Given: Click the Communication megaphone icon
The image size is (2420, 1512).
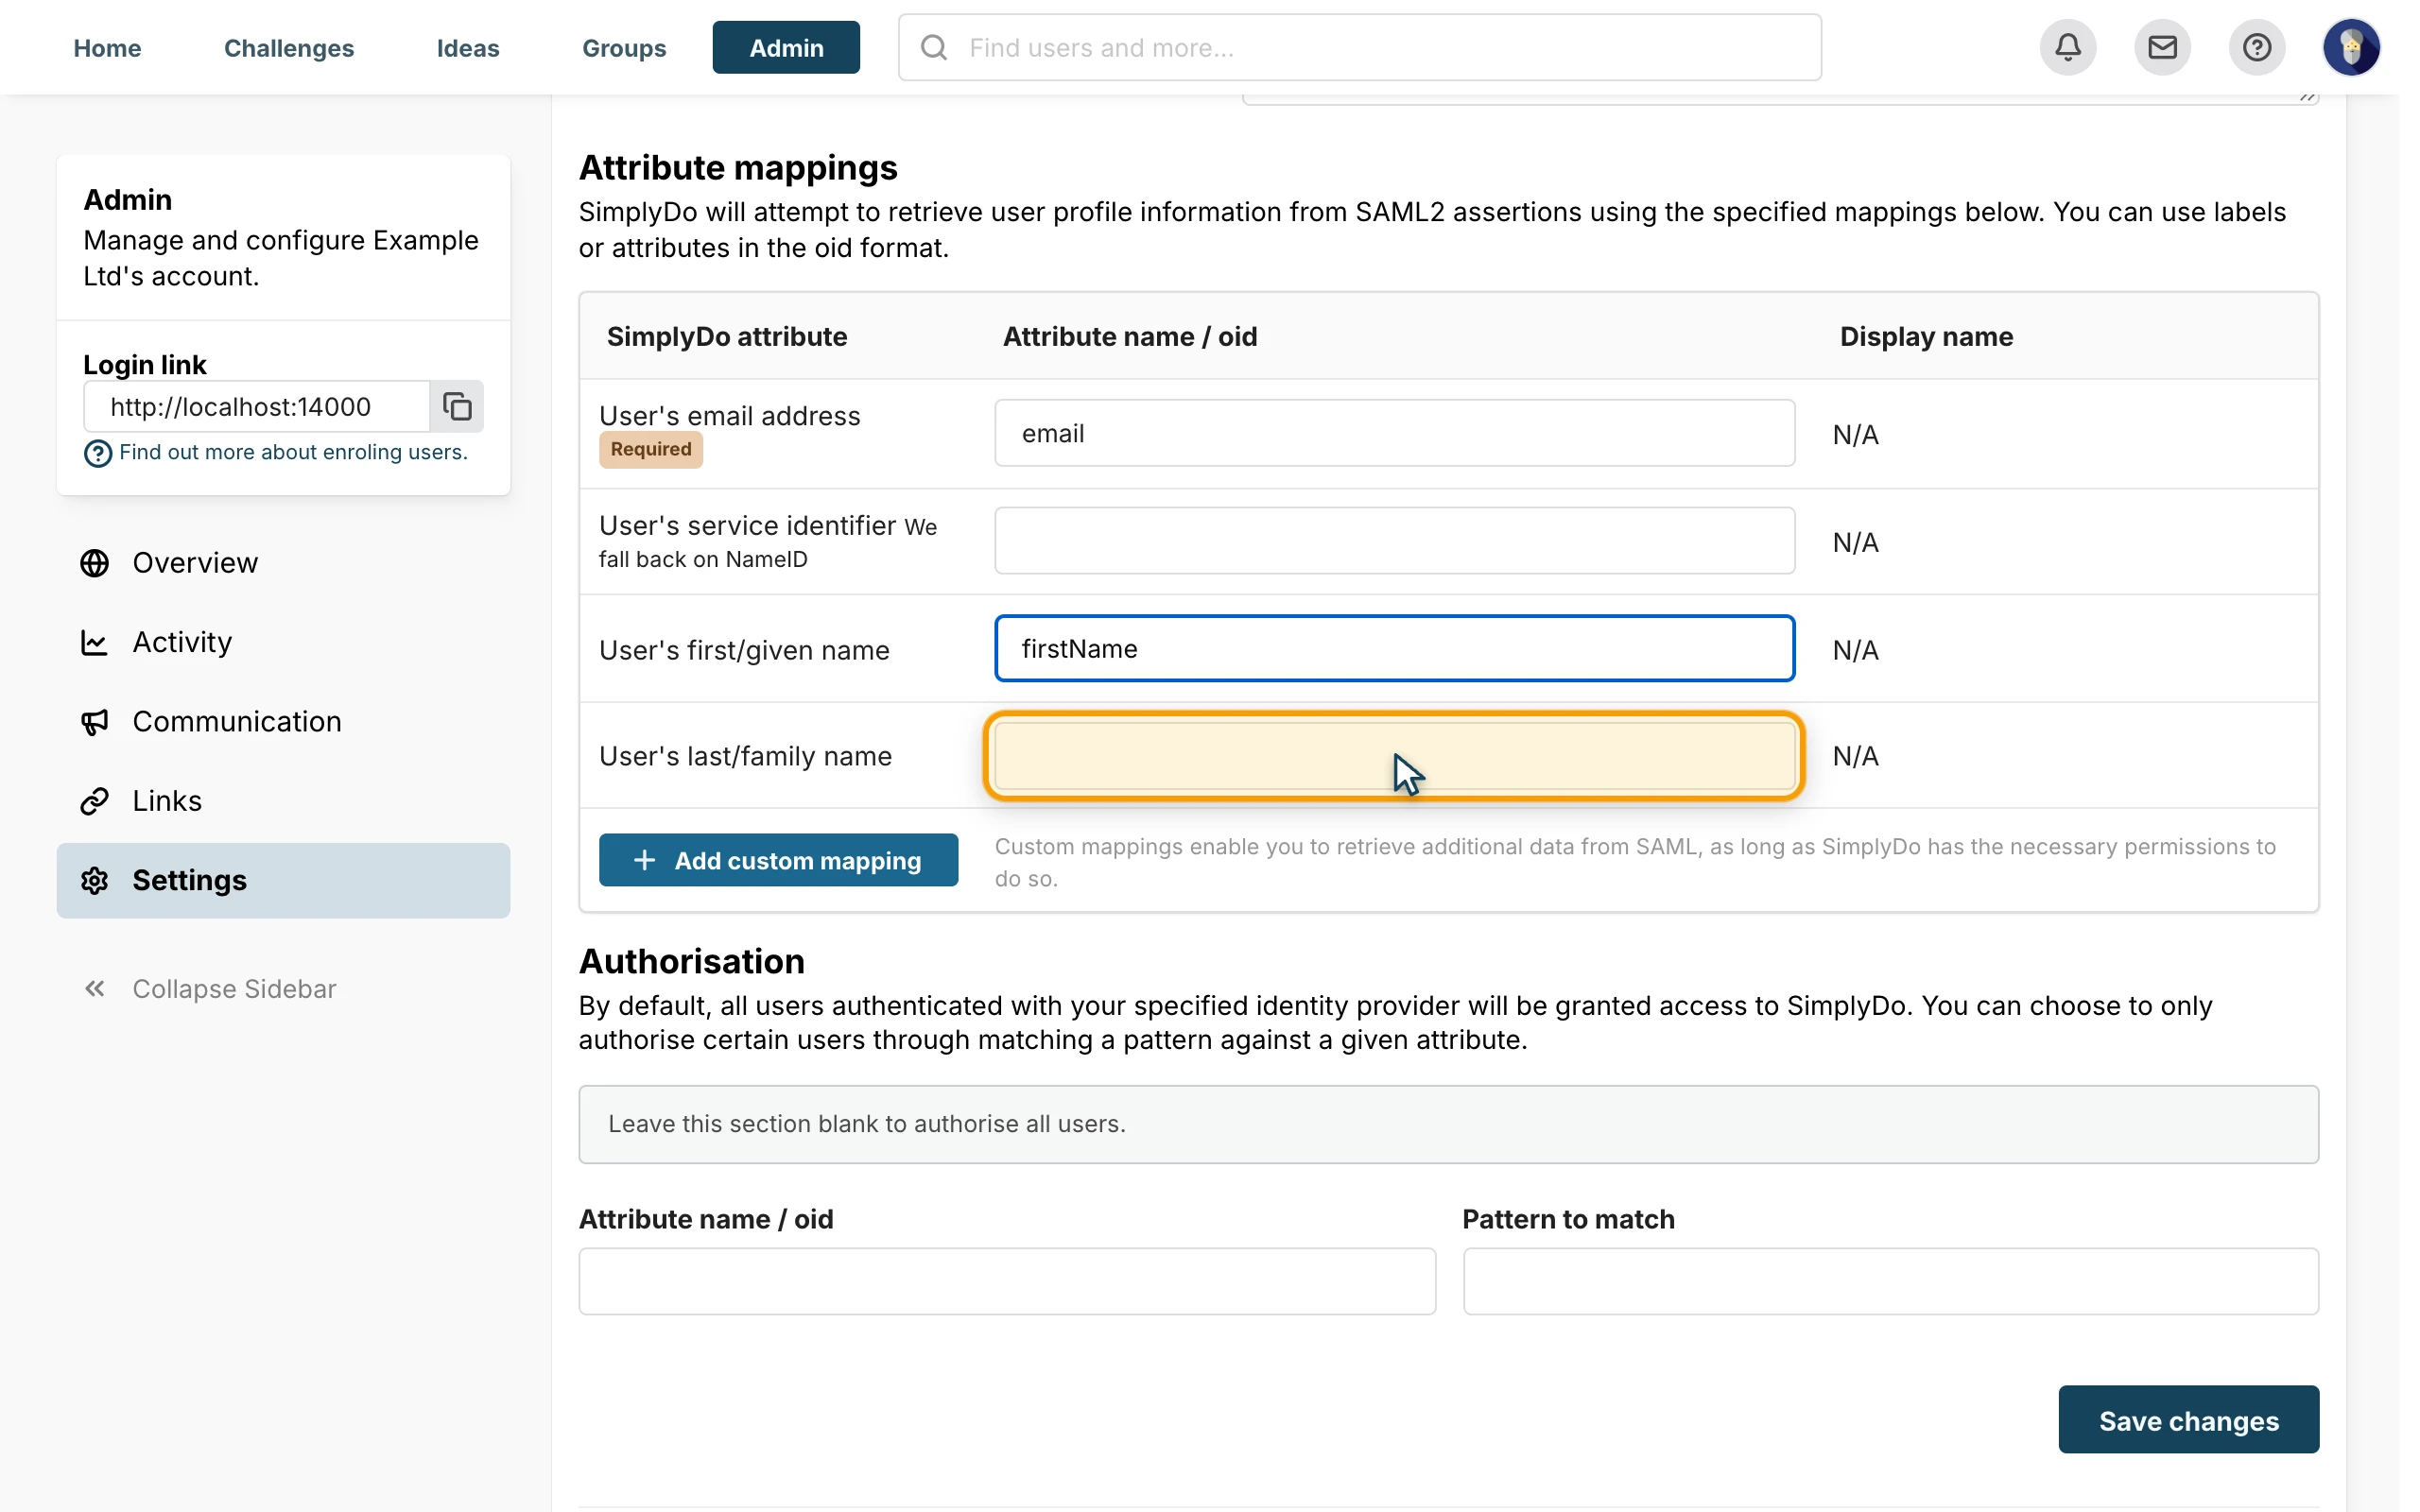Looking at the screenshot, I should pos(95,722).
